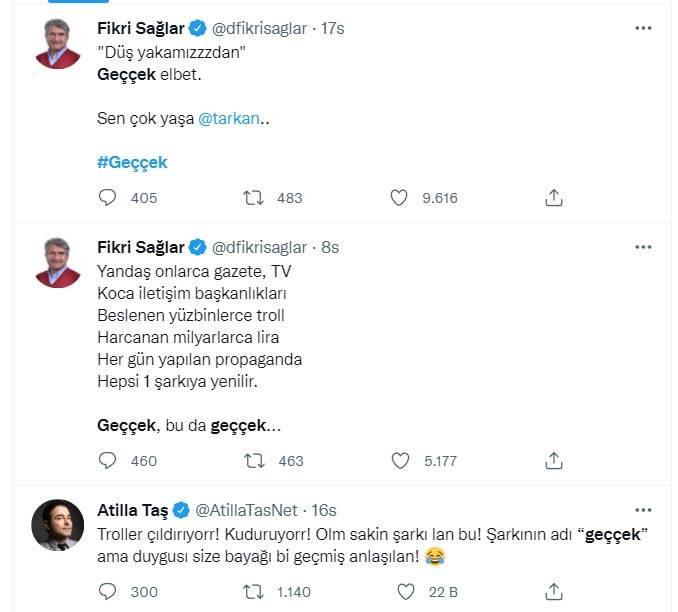Screen dimensions: 678x612
Task: Reply to the tweet with 460 comments
Action: [x=107, y=461]
